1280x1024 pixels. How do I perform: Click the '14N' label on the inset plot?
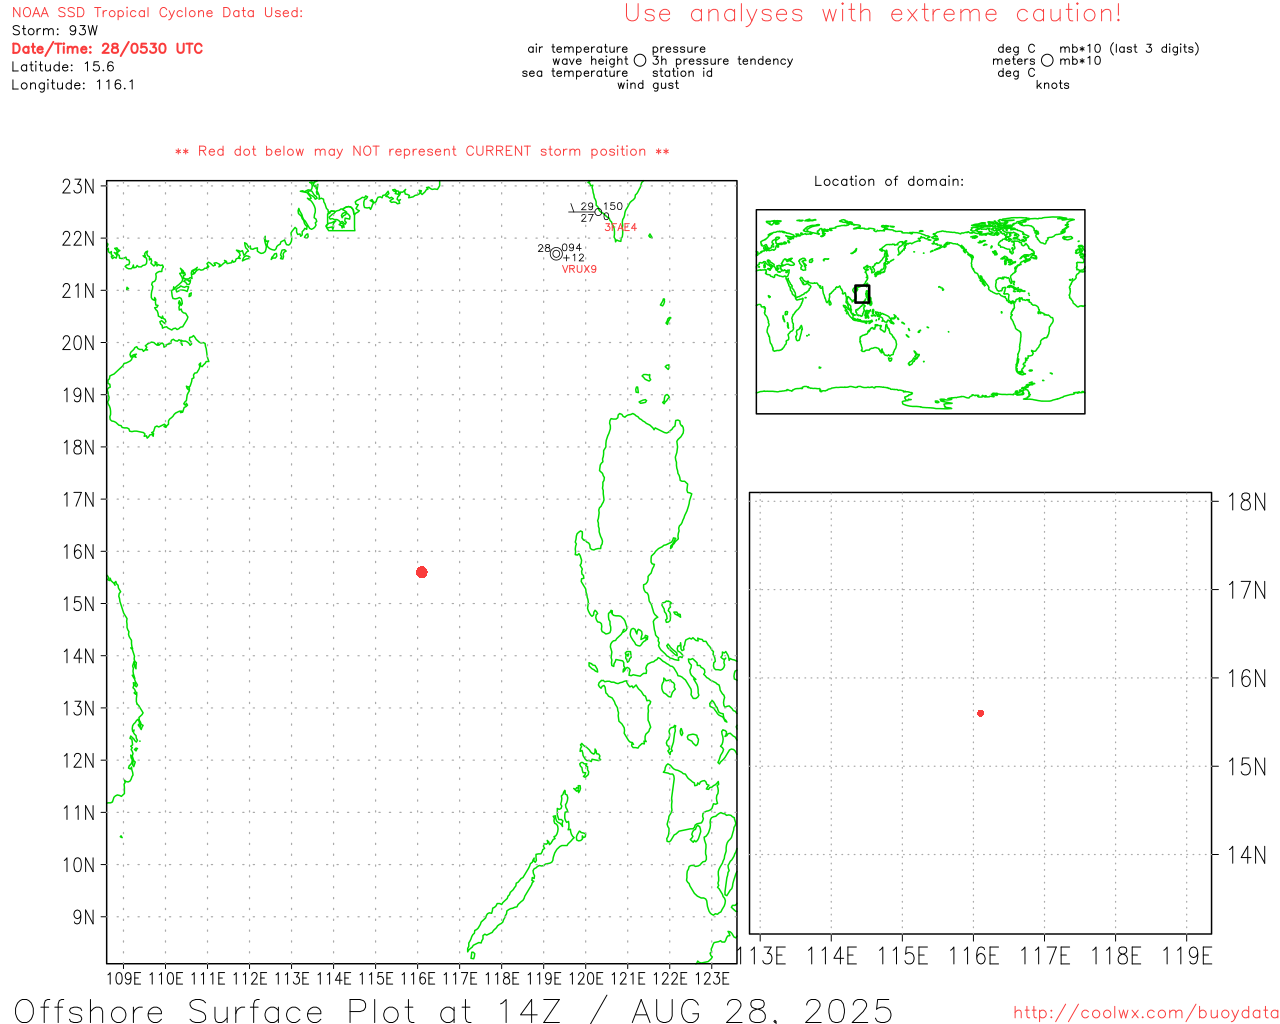pos(1246,855)
